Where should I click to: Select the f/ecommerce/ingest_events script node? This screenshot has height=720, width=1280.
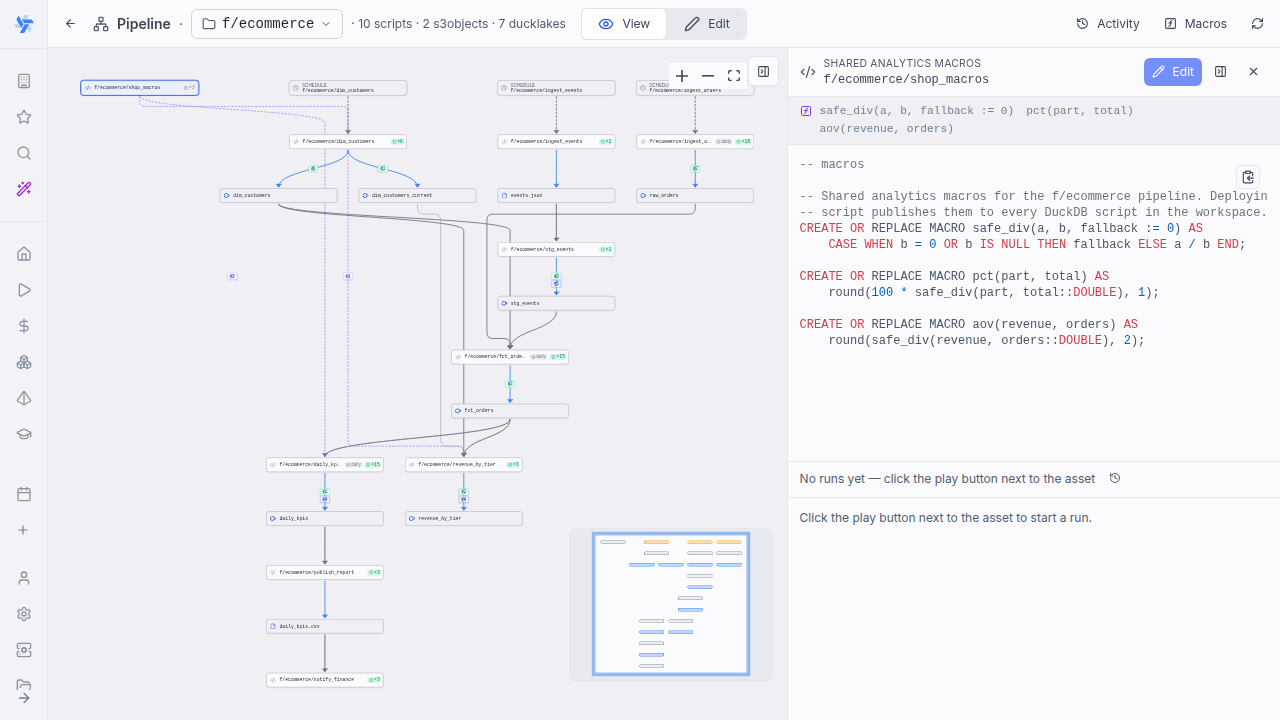[x=556, y=142]
